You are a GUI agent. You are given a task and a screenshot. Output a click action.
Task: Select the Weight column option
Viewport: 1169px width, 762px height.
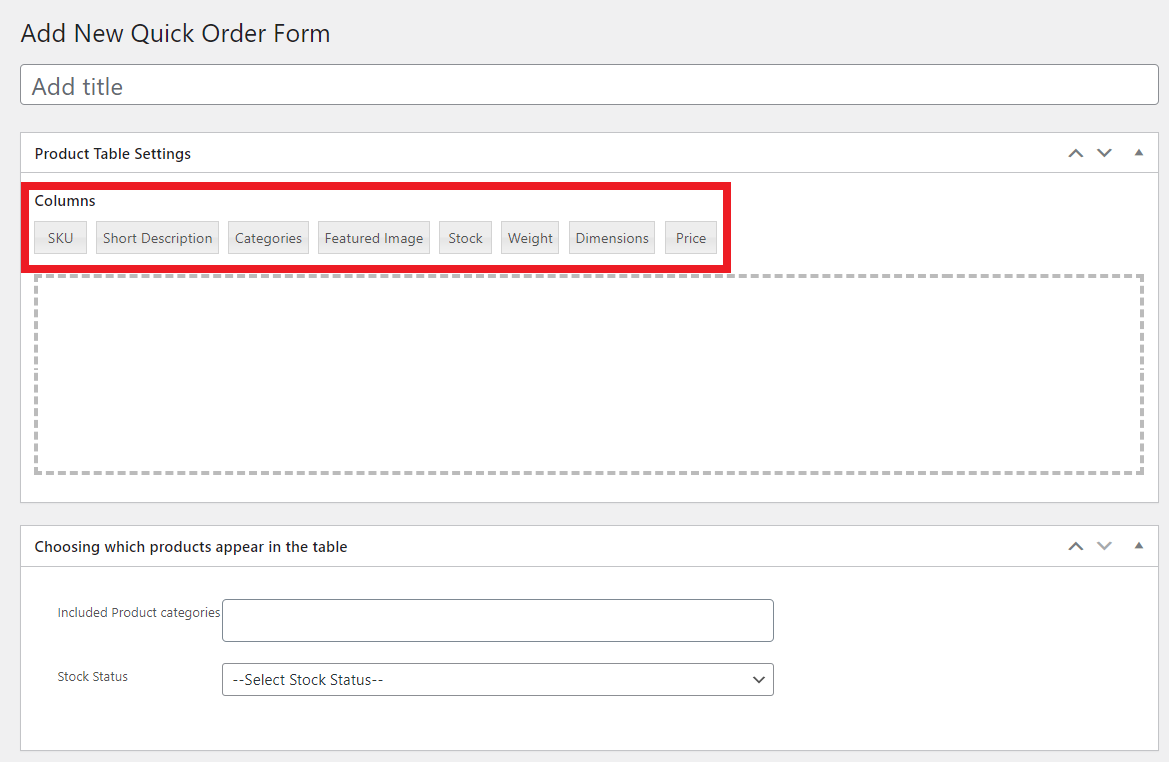(x=529, y=237)
